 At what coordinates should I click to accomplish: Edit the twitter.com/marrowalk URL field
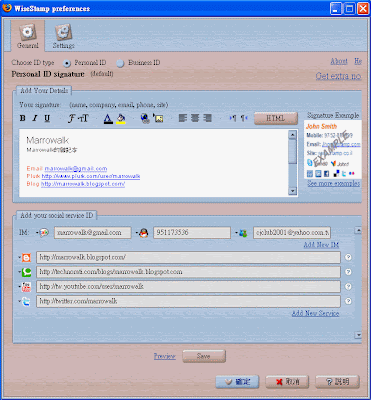click(188, 301)
